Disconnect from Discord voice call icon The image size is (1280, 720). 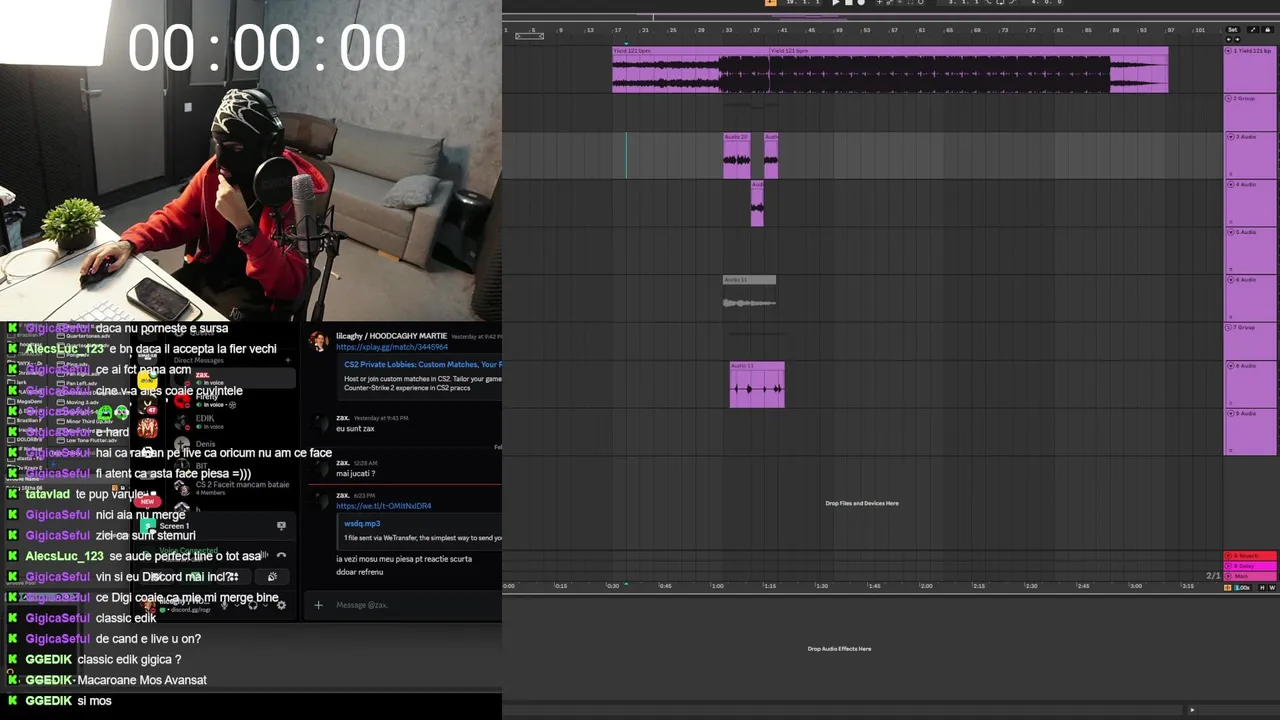(x=281, y=556)
